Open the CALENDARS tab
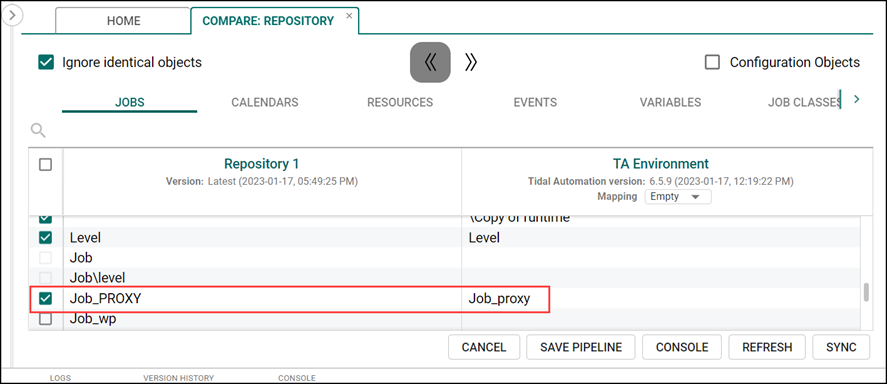The height and width of the screenshot is (384, 887). (x=265, y=102)
